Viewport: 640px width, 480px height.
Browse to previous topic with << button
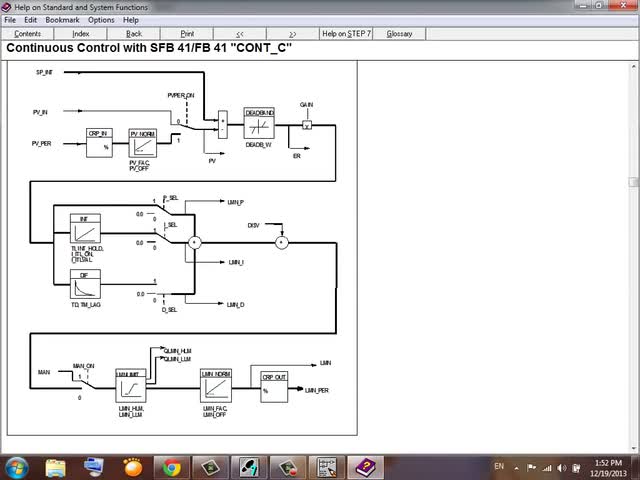coord(240,34)
